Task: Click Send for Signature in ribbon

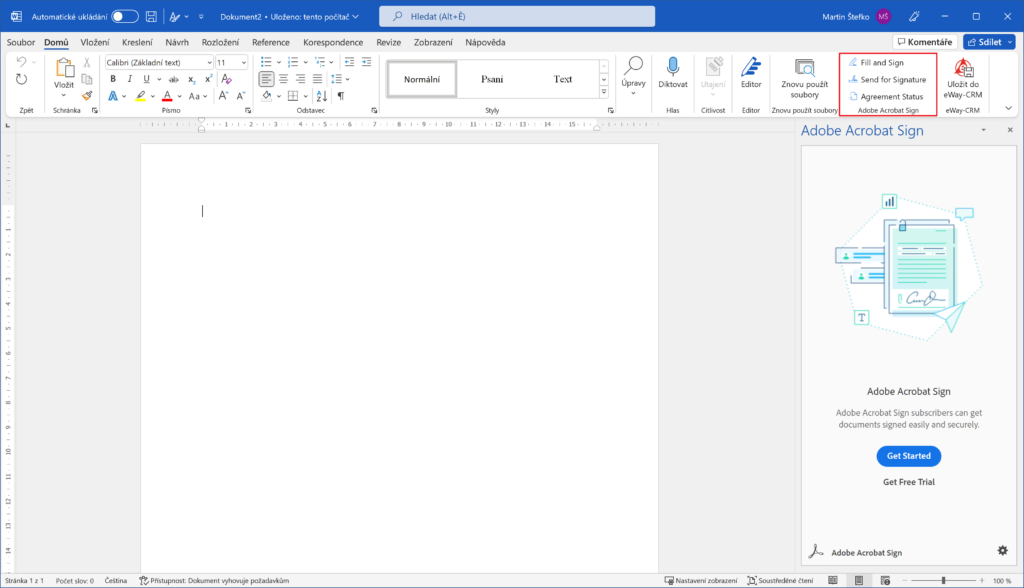Action: click(888, 80)
